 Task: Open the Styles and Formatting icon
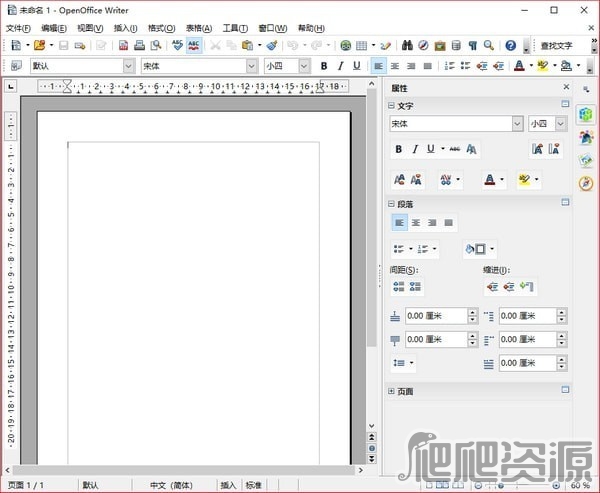click(16, 66)
